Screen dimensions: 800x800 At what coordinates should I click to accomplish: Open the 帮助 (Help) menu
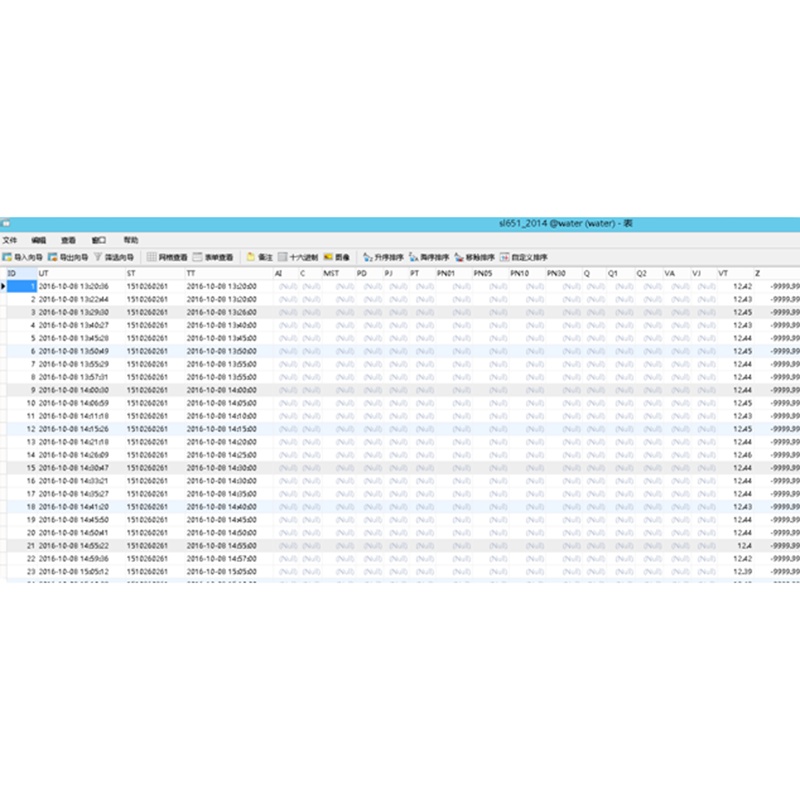point(131,240)
